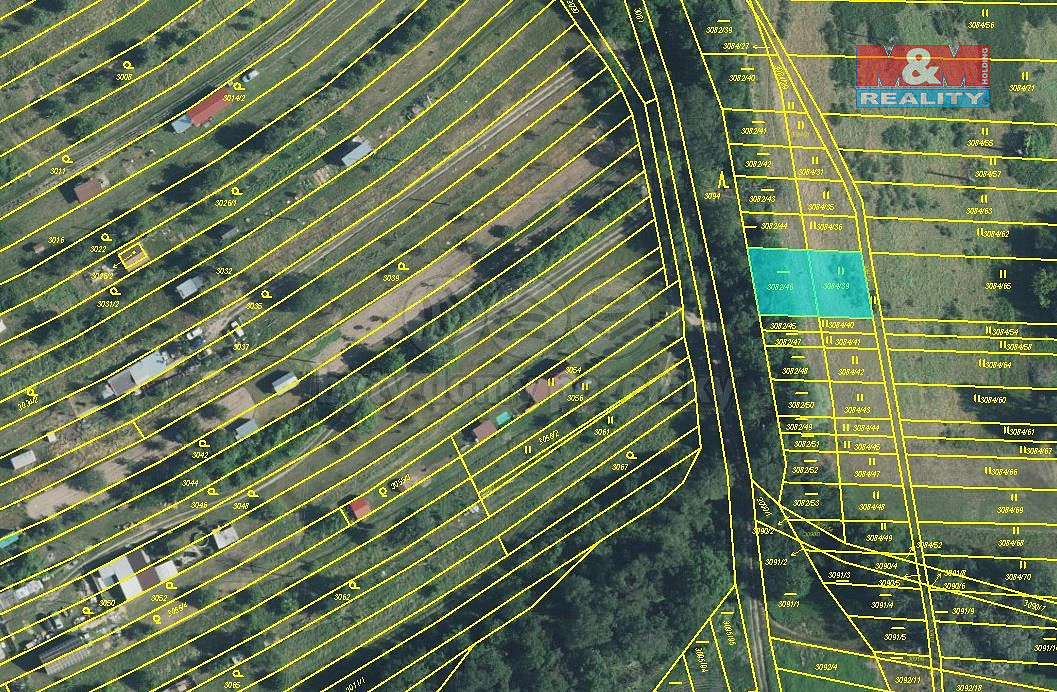Click parcel label 3082/41
The height and width of the screenshot is (692, 1057).
754,131
